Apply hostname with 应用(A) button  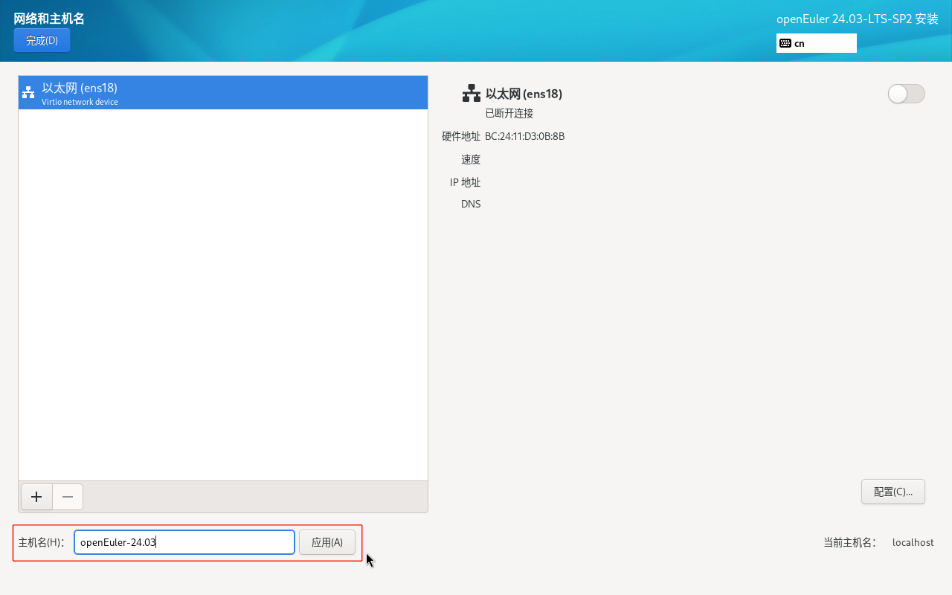(327, 542)
